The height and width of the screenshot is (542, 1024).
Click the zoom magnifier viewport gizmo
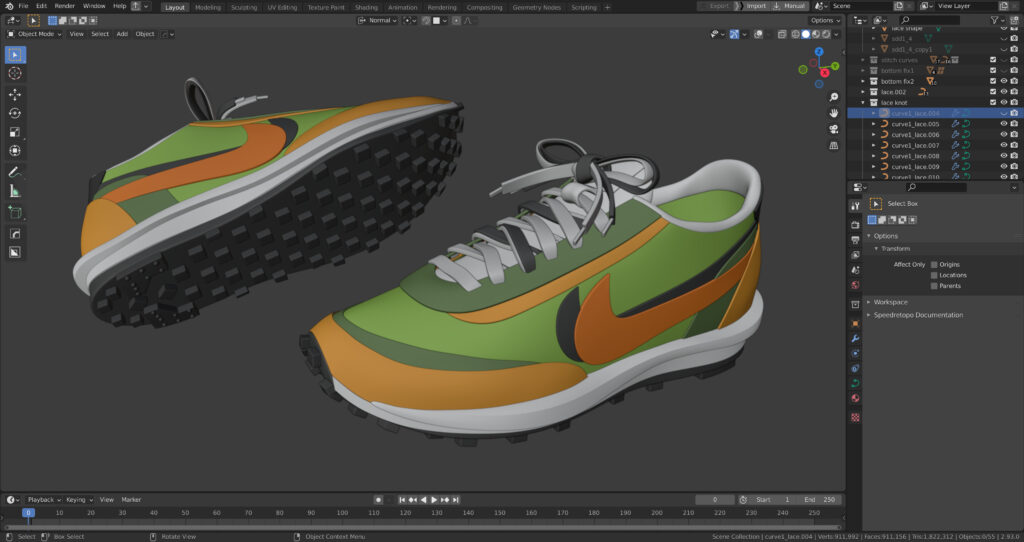834,97
